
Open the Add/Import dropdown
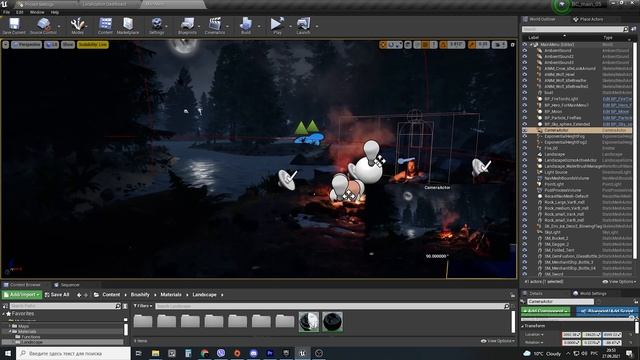(x=22, y=295)
